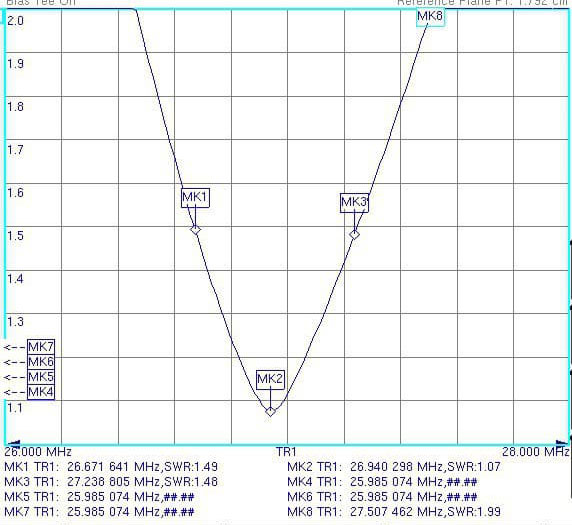Click the MK2 diamond marker point

(270, 412)
